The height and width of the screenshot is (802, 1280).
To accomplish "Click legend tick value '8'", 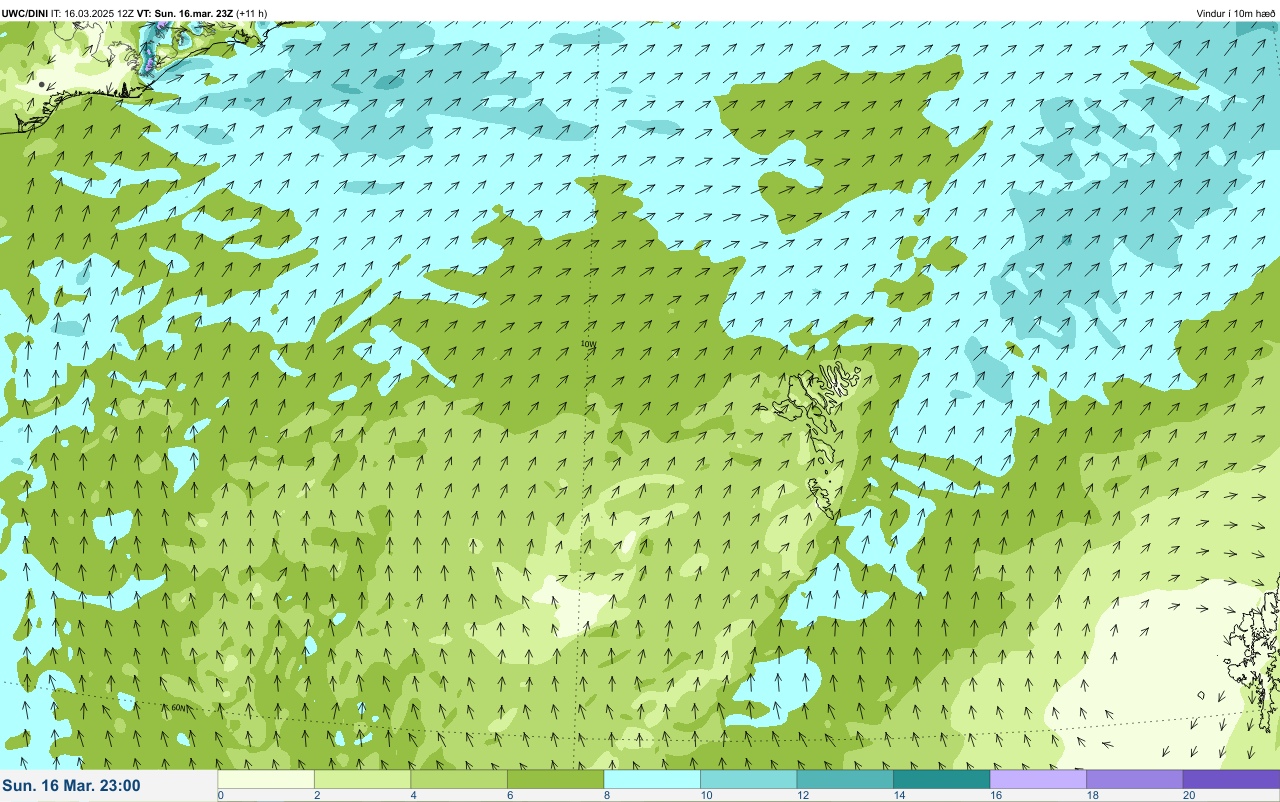I will [606, 796].
